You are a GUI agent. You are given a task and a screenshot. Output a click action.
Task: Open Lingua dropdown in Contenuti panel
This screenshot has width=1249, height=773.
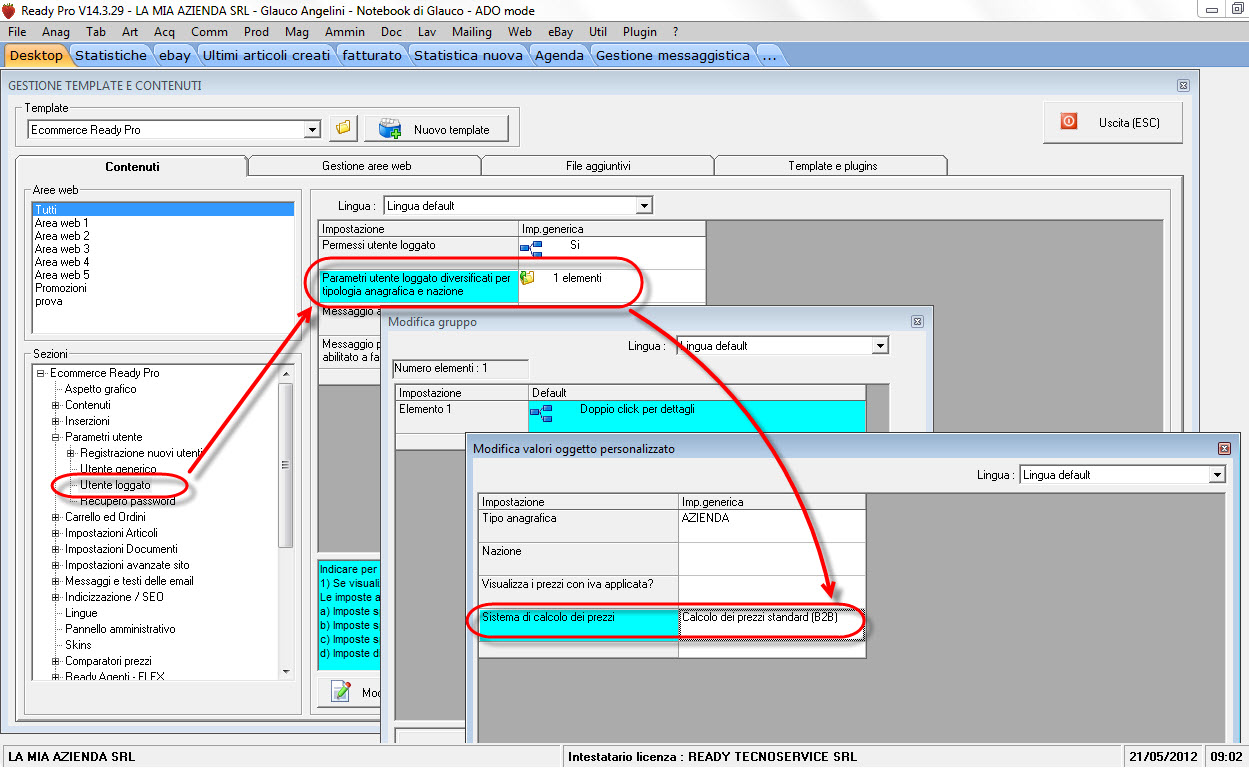[644, 206]
